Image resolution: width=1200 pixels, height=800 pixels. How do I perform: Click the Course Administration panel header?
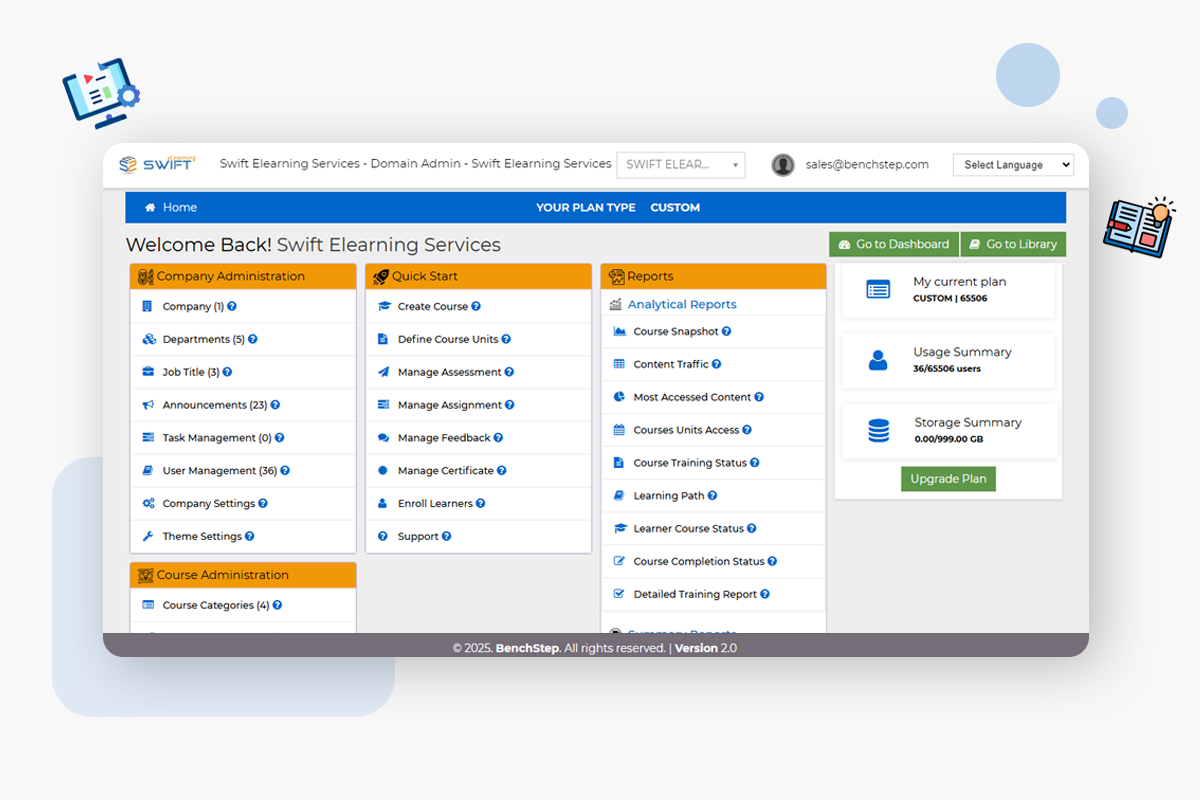click(x=243, y=575)
